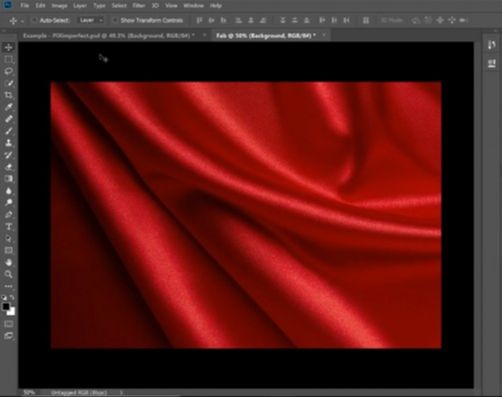Screen dimensions: 502x397
Task: Open the Filter menu
Action: click(x=139, y=6)
